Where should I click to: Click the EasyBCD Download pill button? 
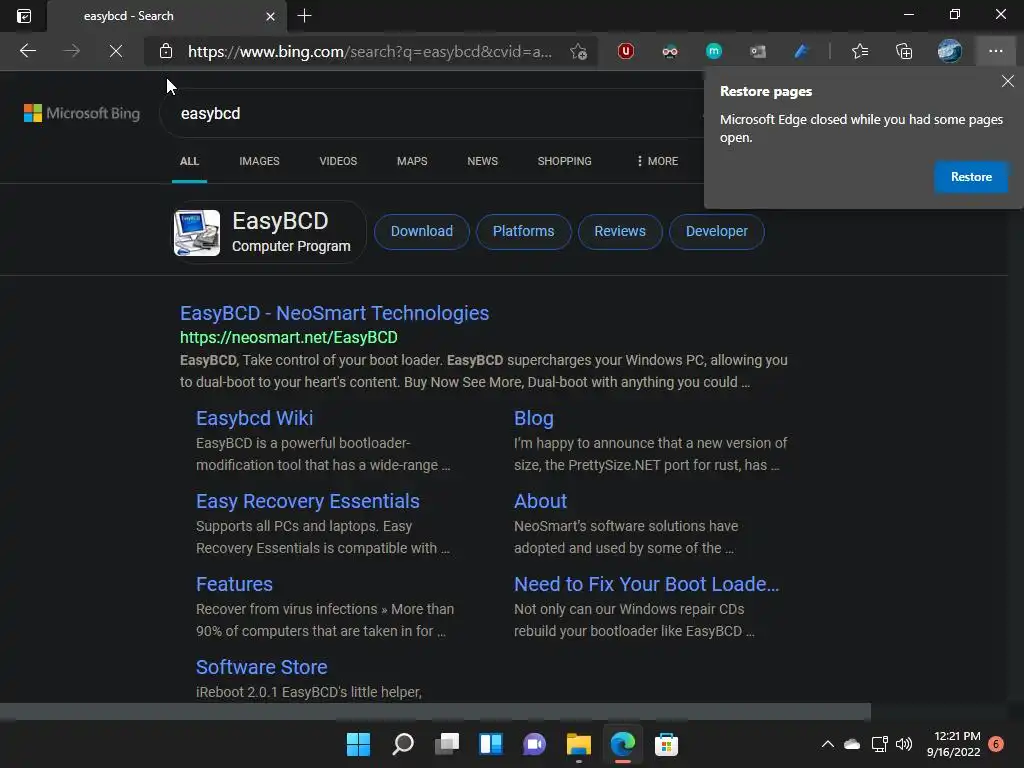[422, 231]
